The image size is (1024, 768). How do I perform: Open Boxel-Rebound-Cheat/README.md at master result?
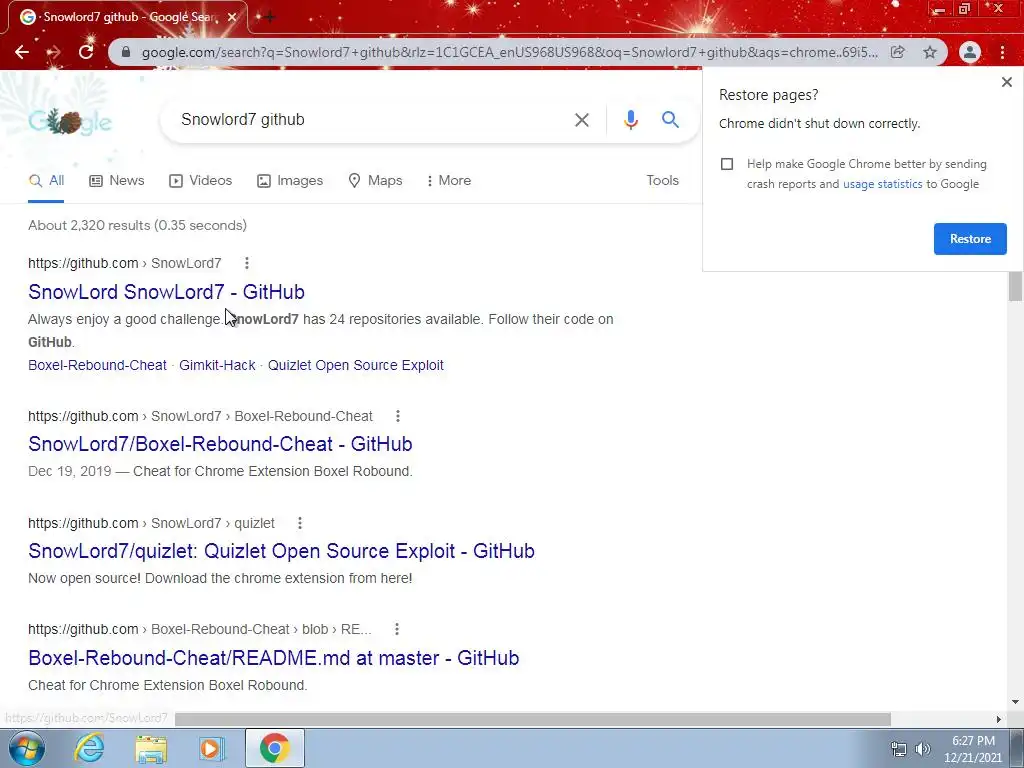click(274, 658)
